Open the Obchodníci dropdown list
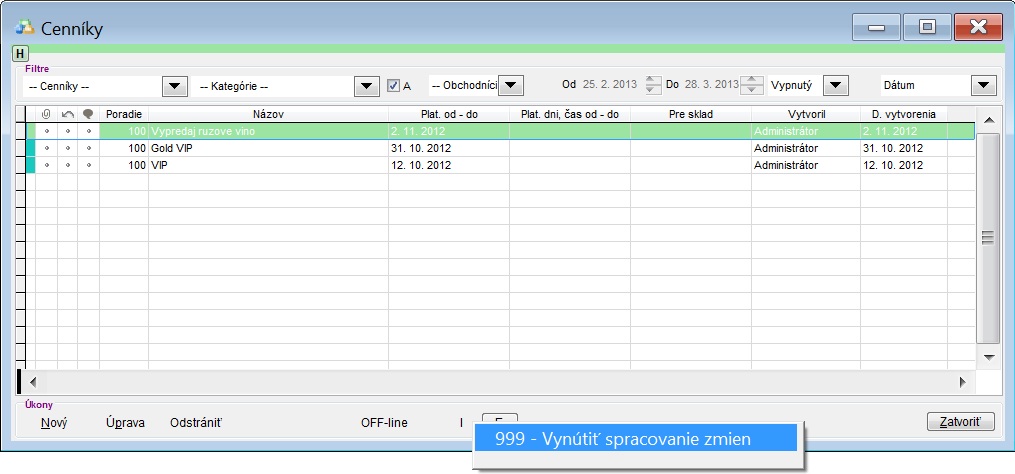Image resolution: width=1015 pixels, height=474 pixels. tap(511, 86)
